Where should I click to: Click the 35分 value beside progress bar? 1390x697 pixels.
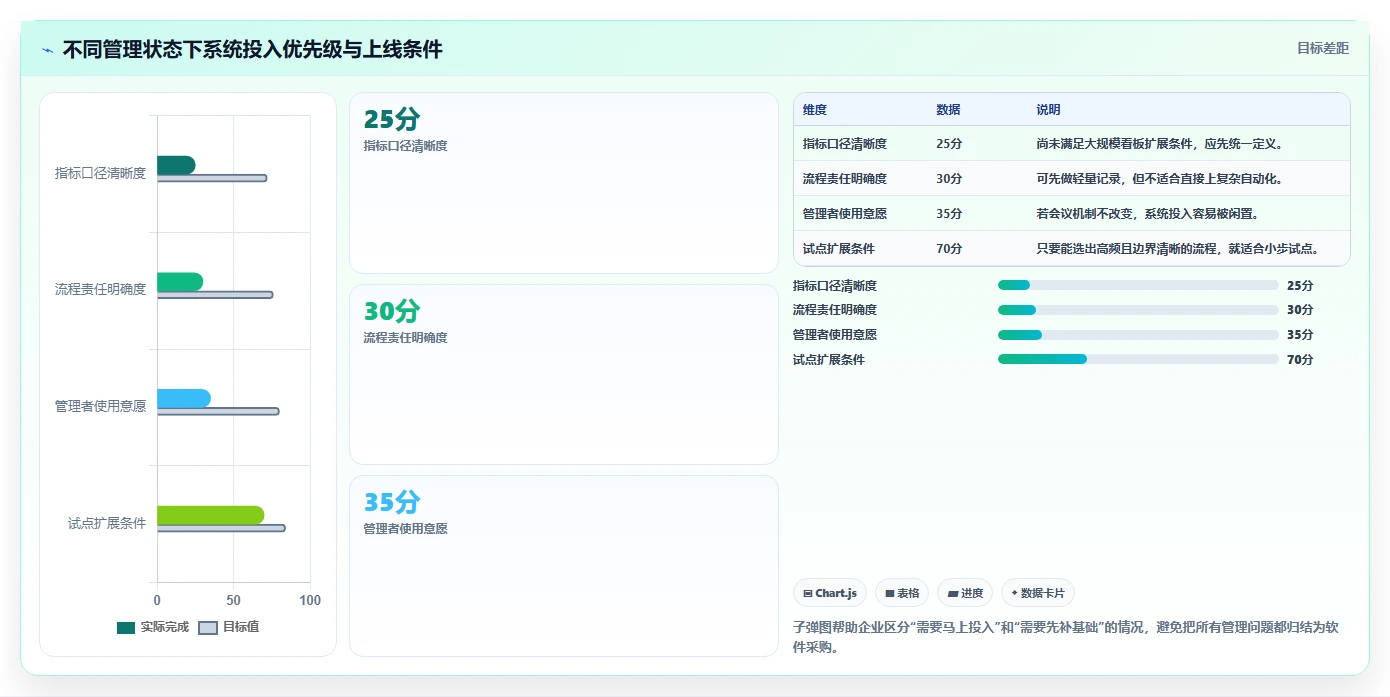pos(1300,335)
